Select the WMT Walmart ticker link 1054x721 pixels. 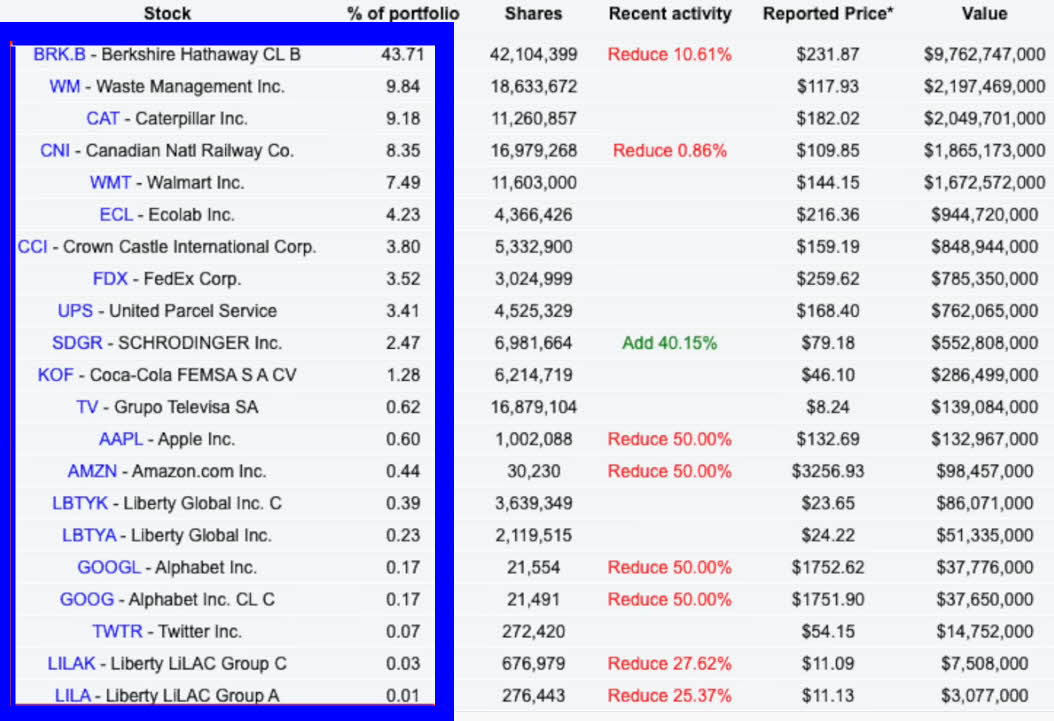(x=110, y=182)
